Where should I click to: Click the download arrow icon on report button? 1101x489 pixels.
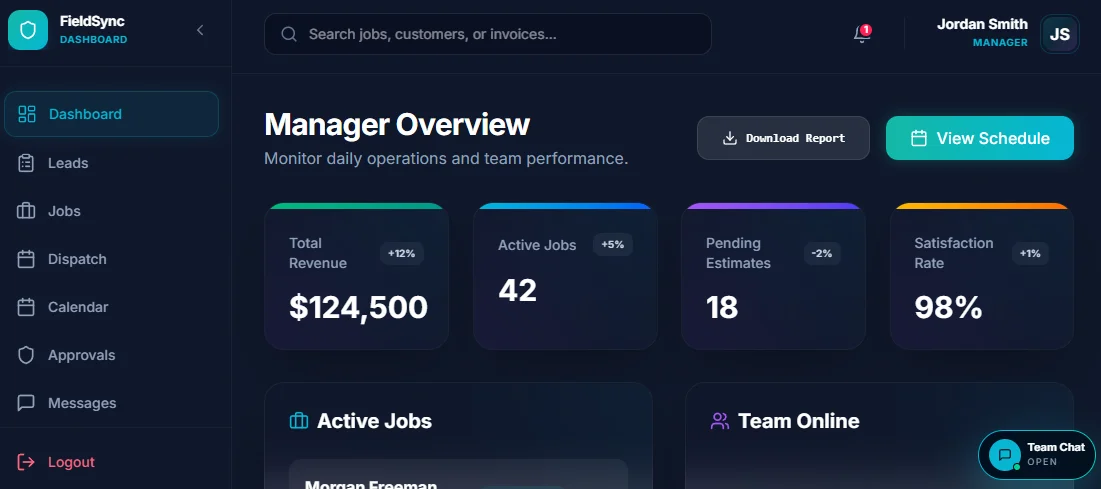coord(730,138)
